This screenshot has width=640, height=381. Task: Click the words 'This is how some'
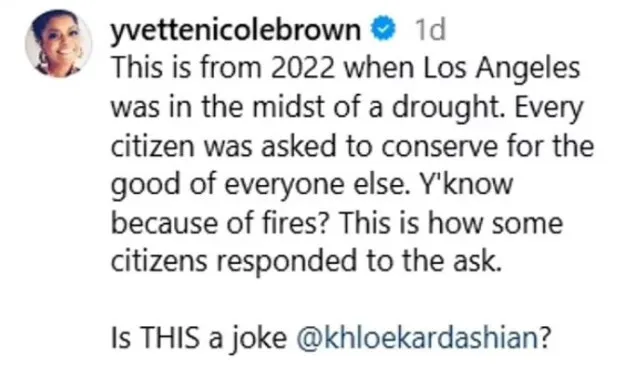pos(451,223)
